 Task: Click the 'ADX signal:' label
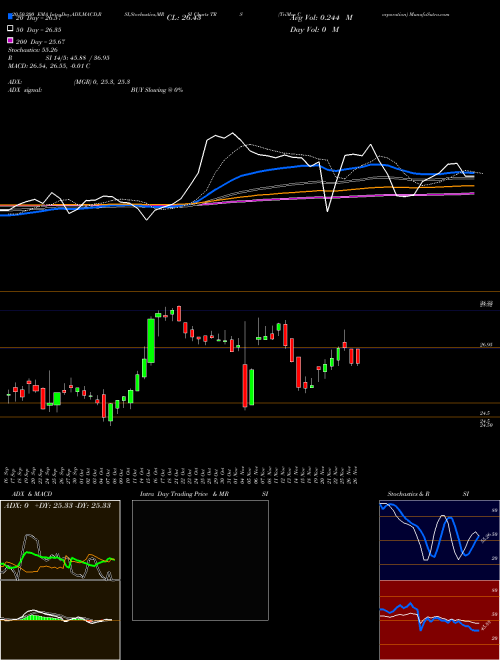tap(25, 90)
